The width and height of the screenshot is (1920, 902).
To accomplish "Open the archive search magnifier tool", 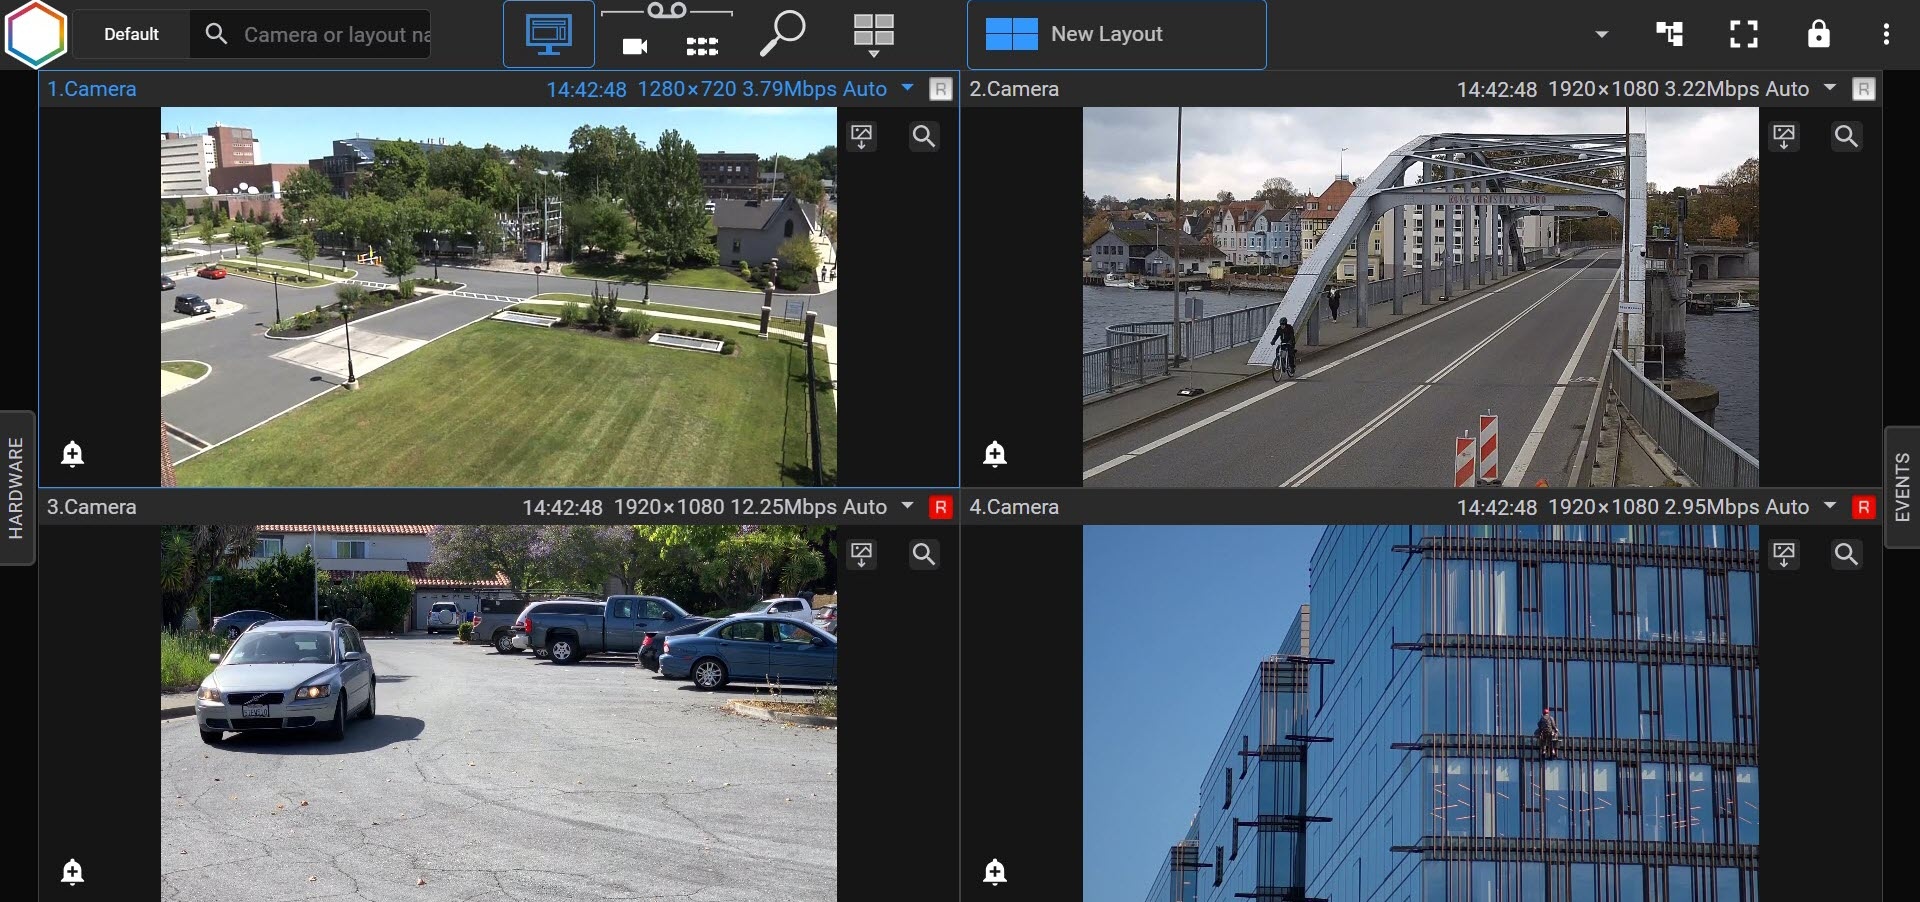I will (x=782, y=34).
